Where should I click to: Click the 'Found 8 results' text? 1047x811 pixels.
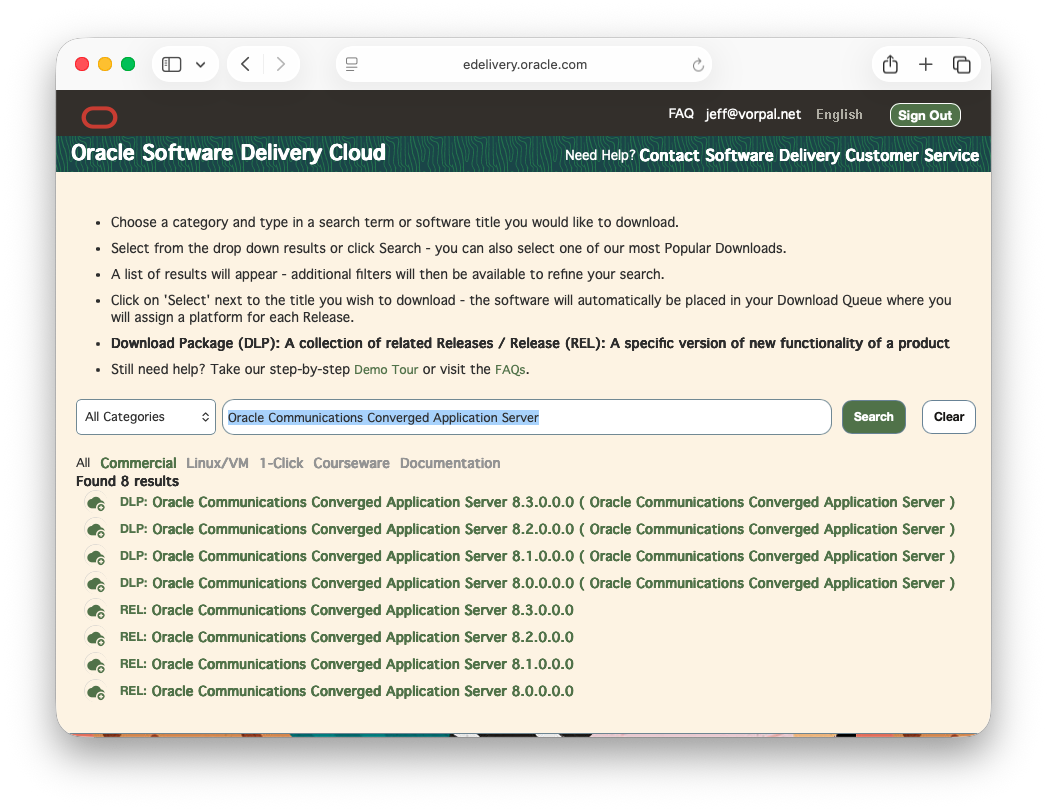click(x=128, y=481)
